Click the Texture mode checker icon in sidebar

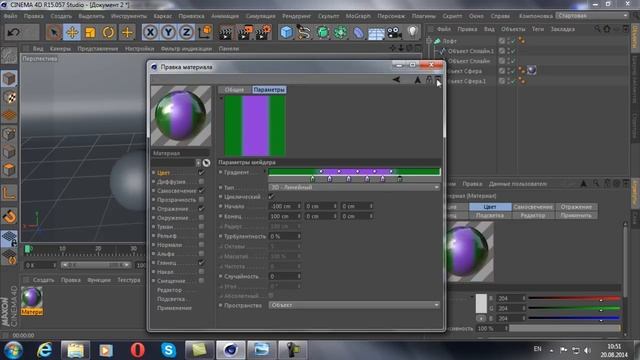(x=9, y=97)
